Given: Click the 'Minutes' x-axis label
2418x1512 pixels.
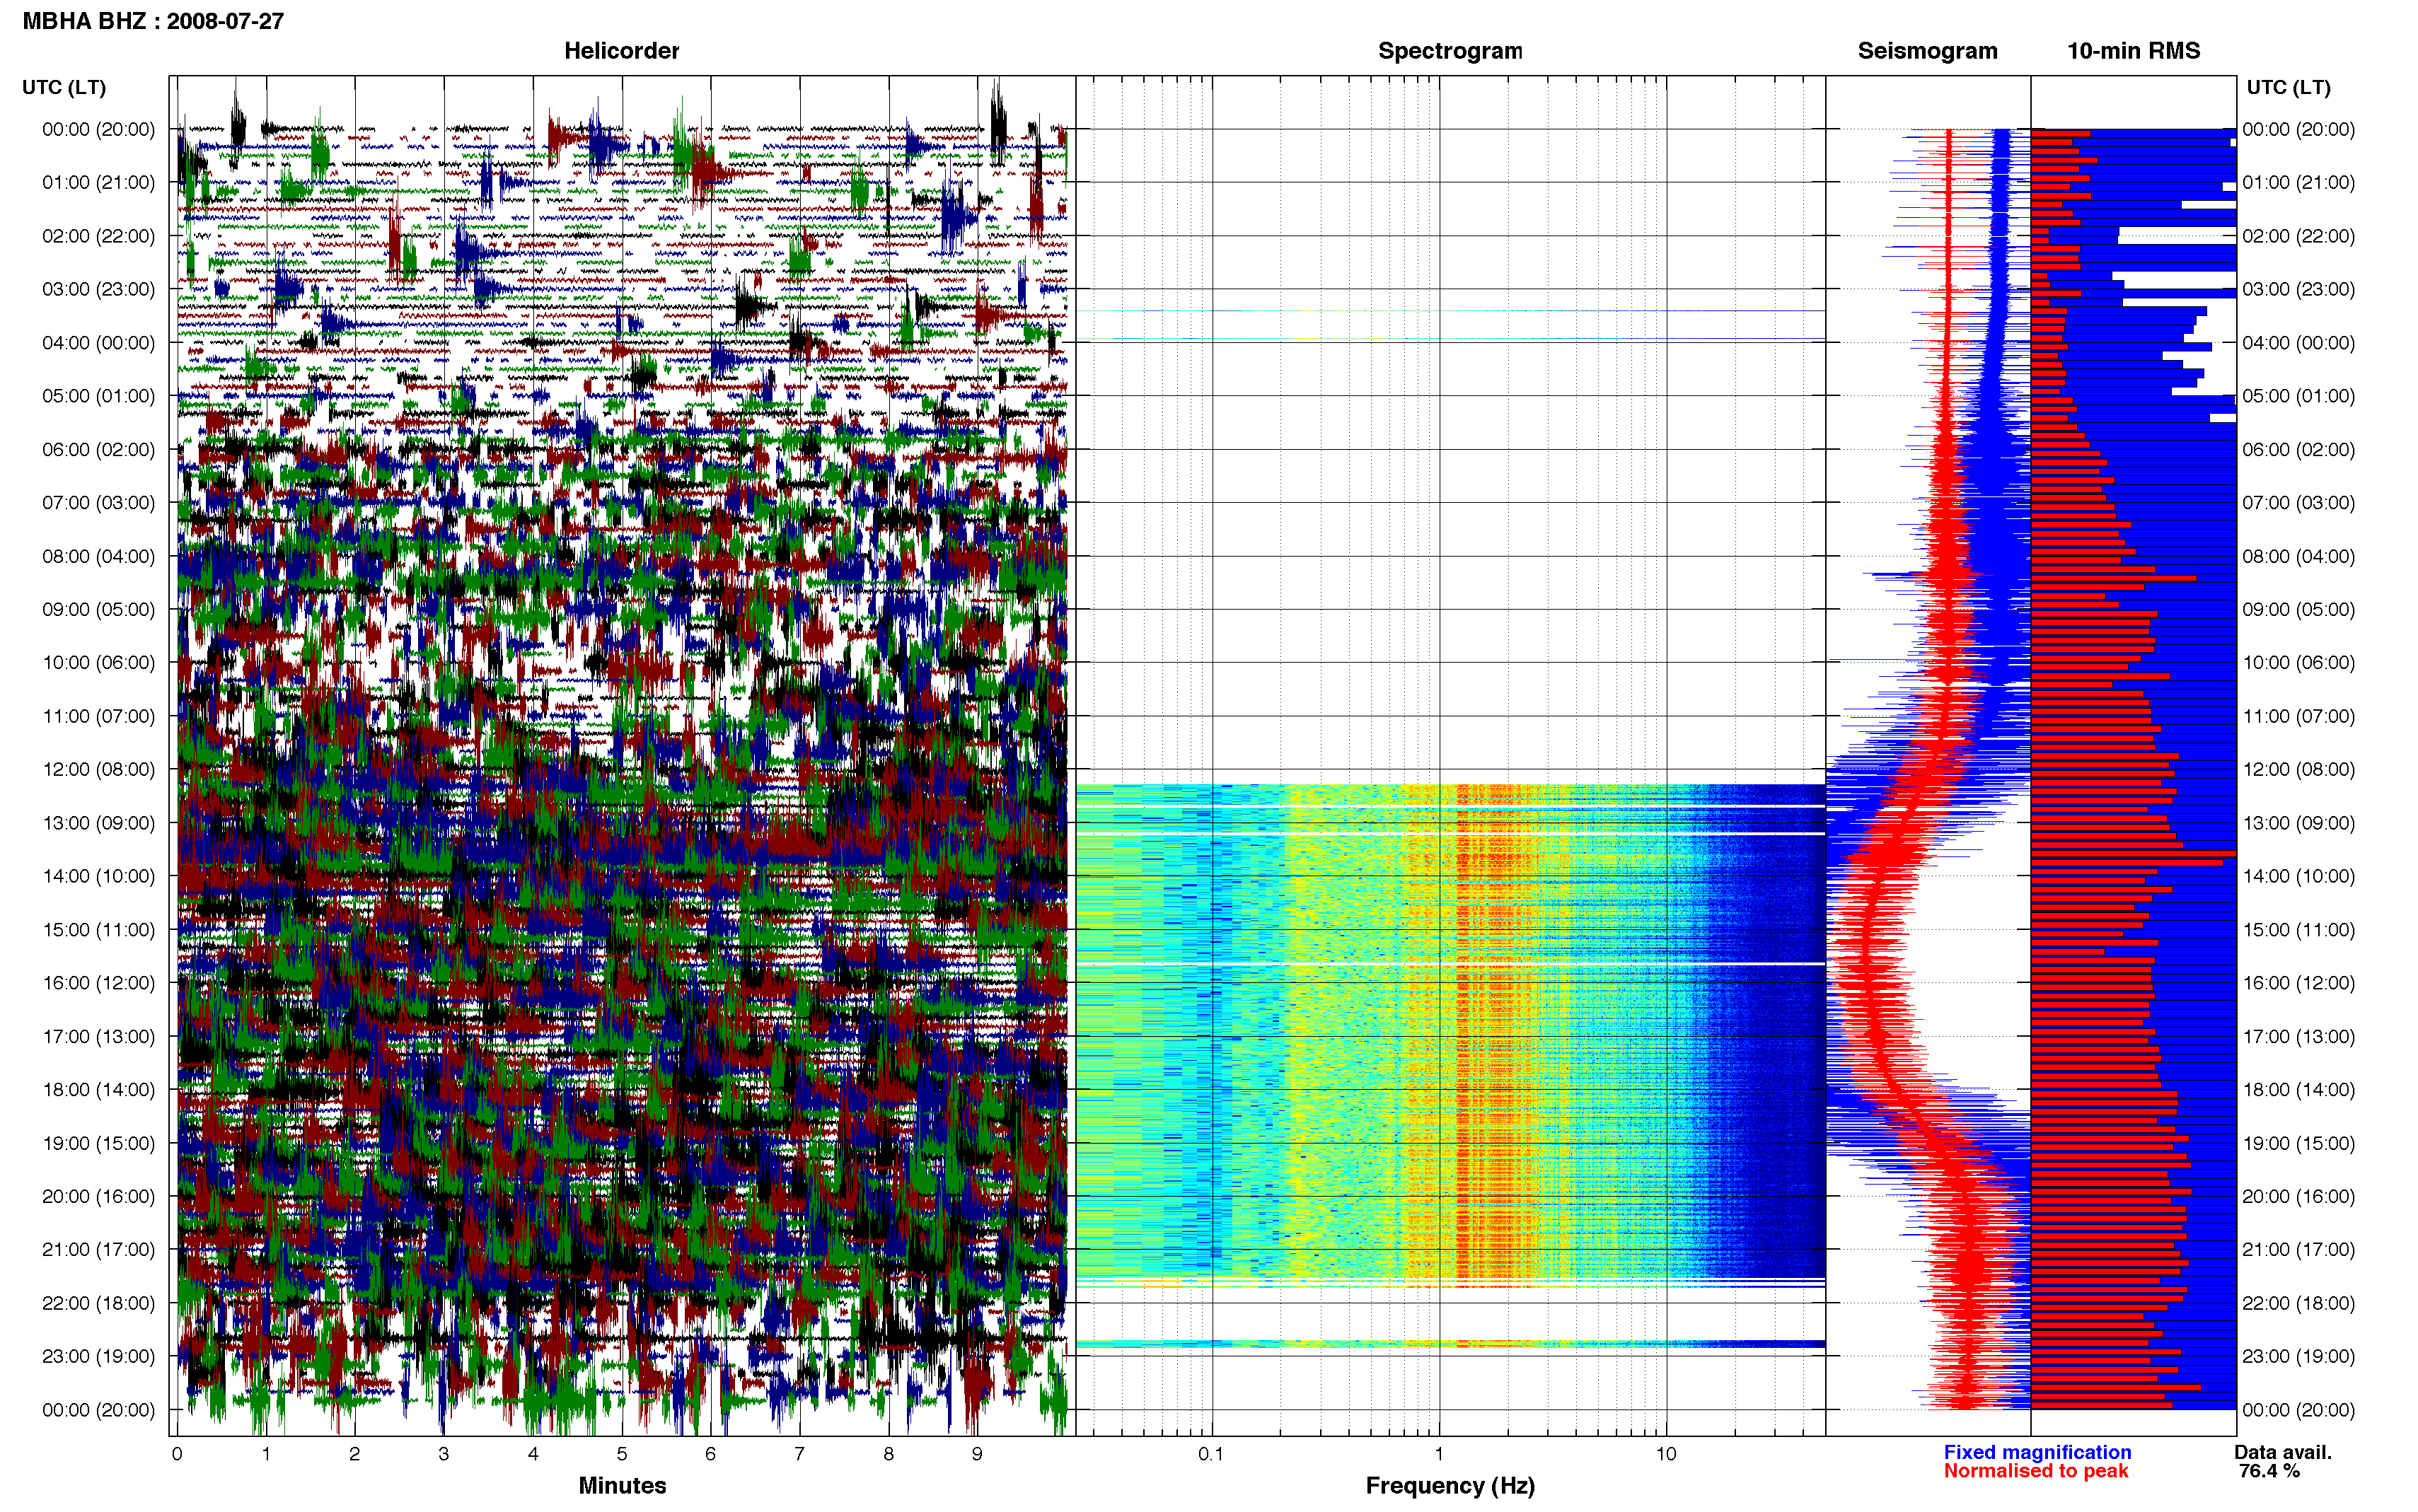Looking at the screenshot, I should click(x=622, y=1485).
